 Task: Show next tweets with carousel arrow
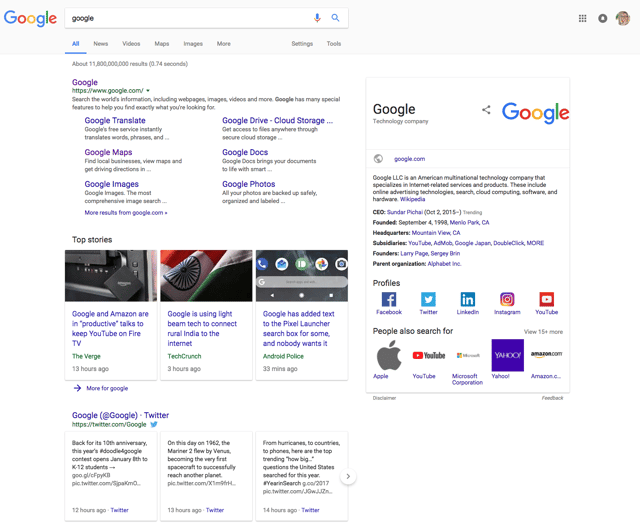point(348,476)
